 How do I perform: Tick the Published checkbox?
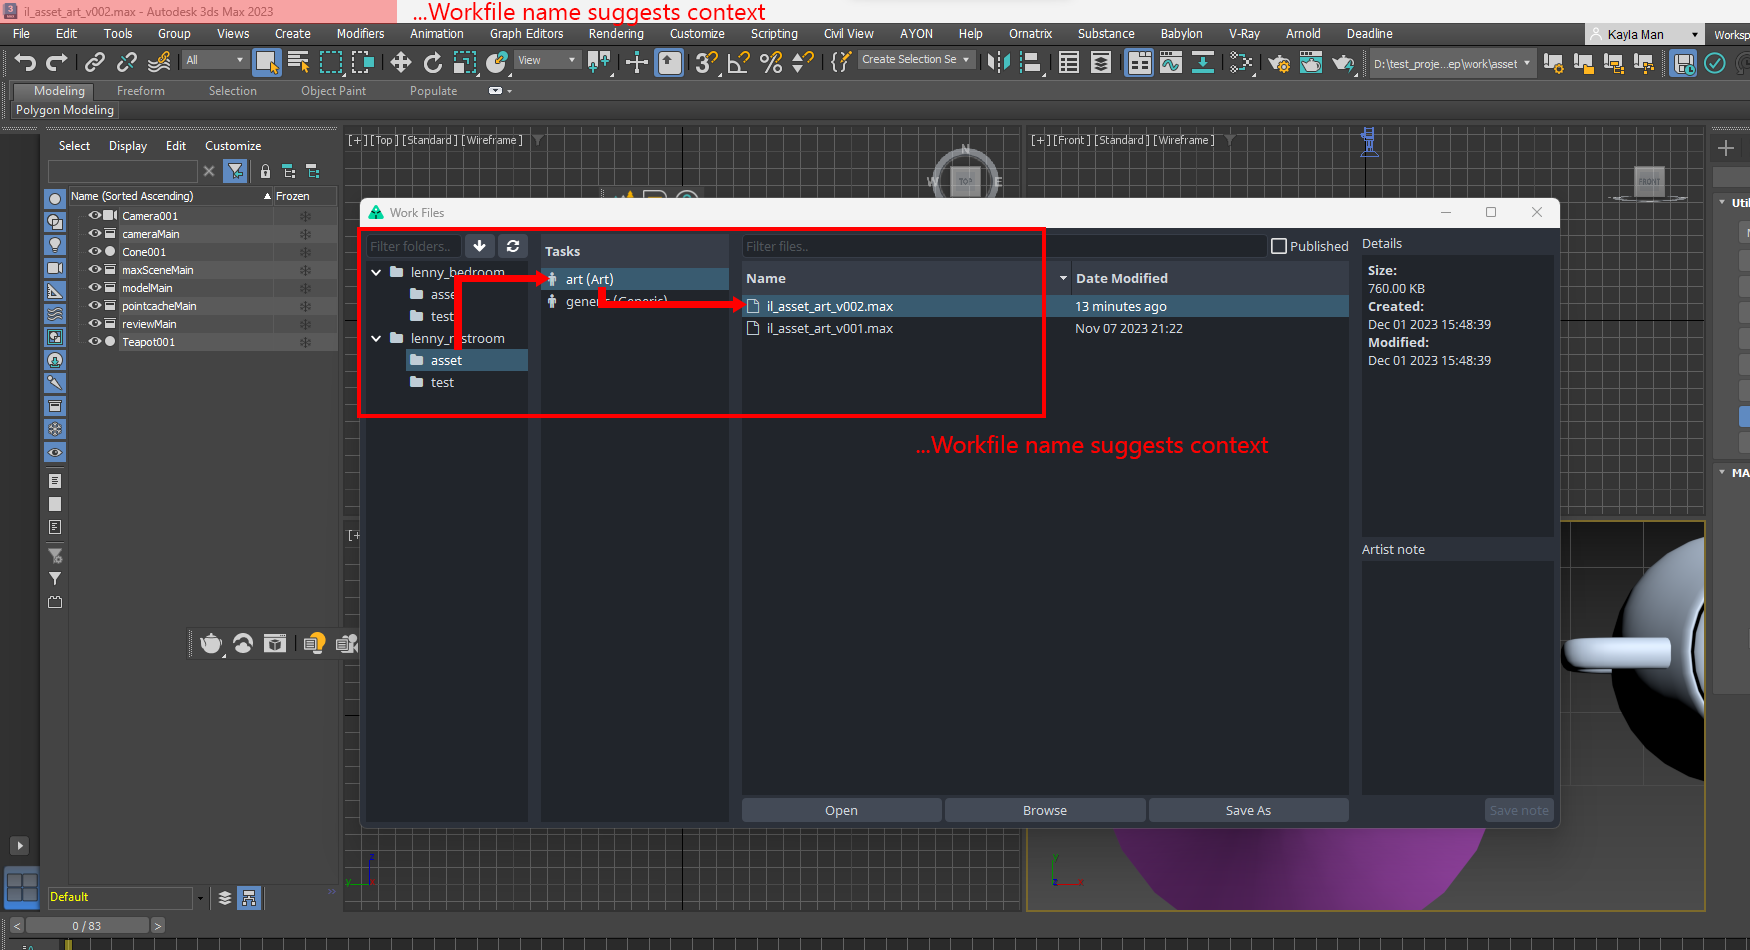tap(1278, 246)
